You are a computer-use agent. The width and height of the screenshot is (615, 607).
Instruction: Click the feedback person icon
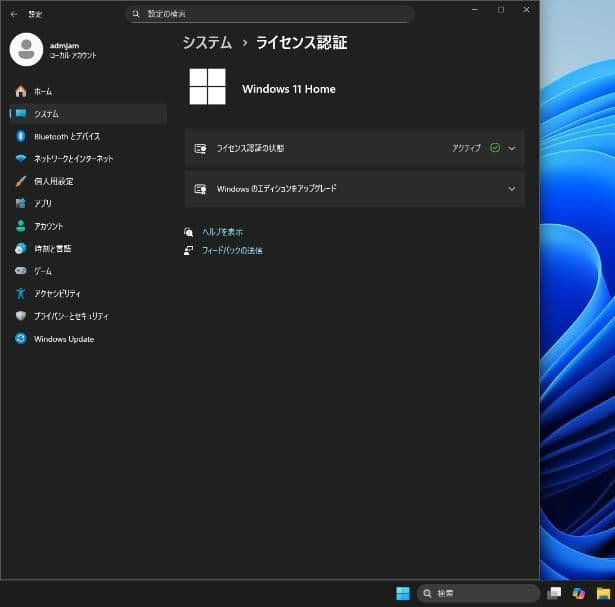pos(189,250)
